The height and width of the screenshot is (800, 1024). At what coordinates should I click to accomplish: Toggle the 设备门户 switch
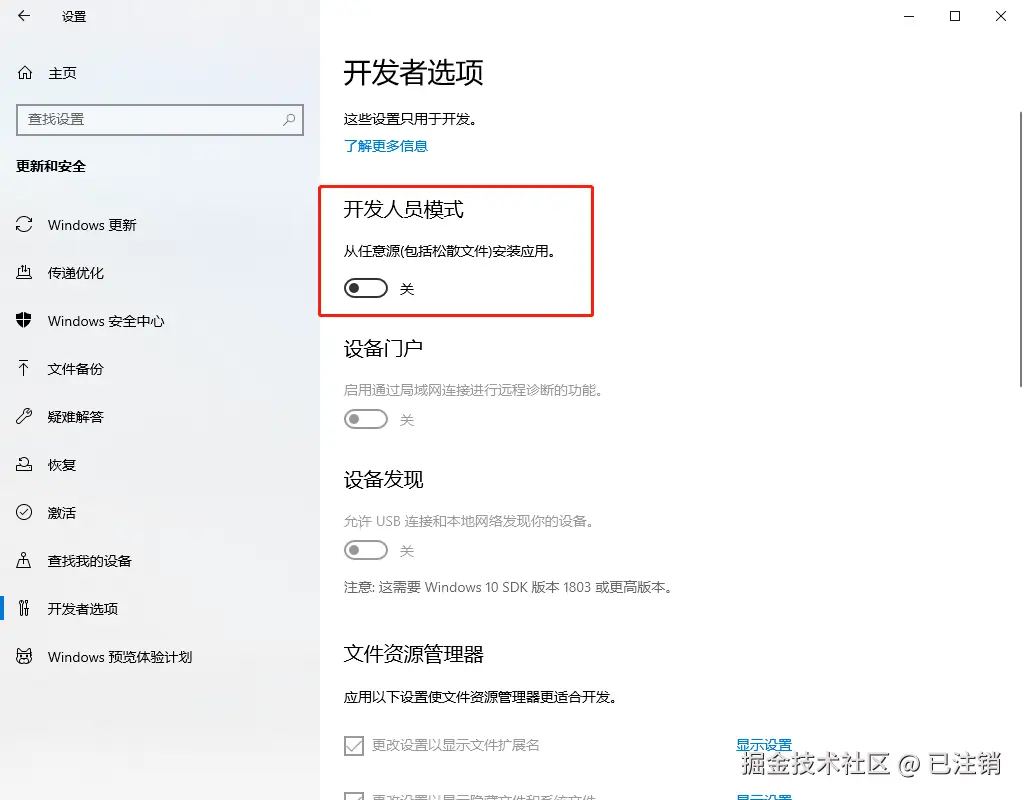pos(366,419)
